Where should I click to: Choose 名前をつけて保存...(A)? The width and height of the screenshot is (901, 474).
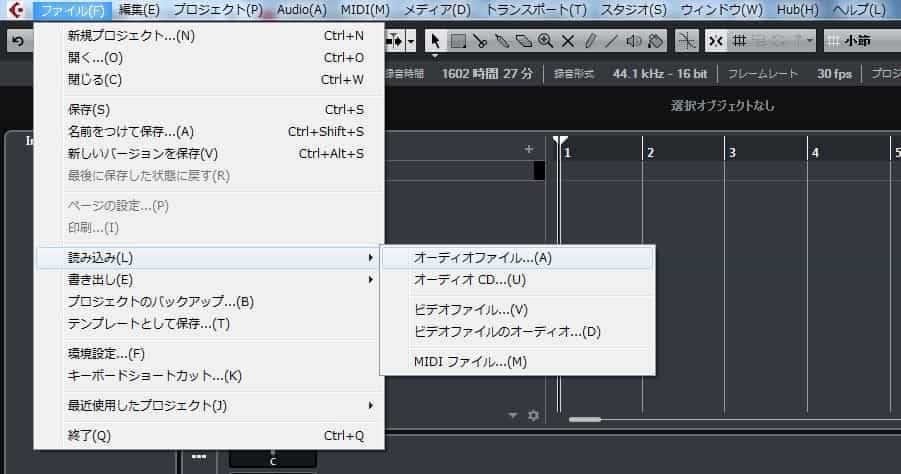[209, 132]
